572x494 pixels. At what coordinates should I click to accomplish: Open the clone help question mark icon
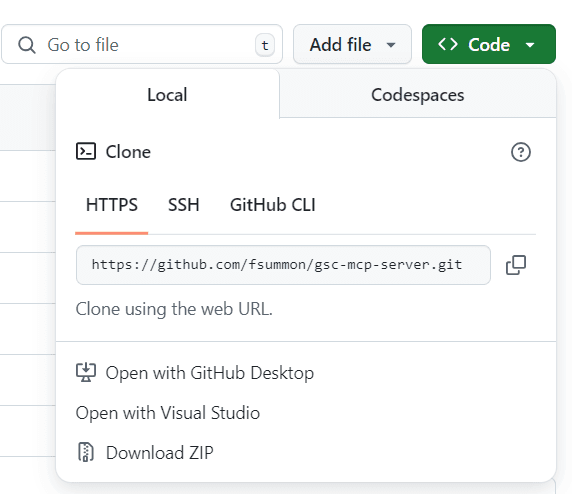521,152
